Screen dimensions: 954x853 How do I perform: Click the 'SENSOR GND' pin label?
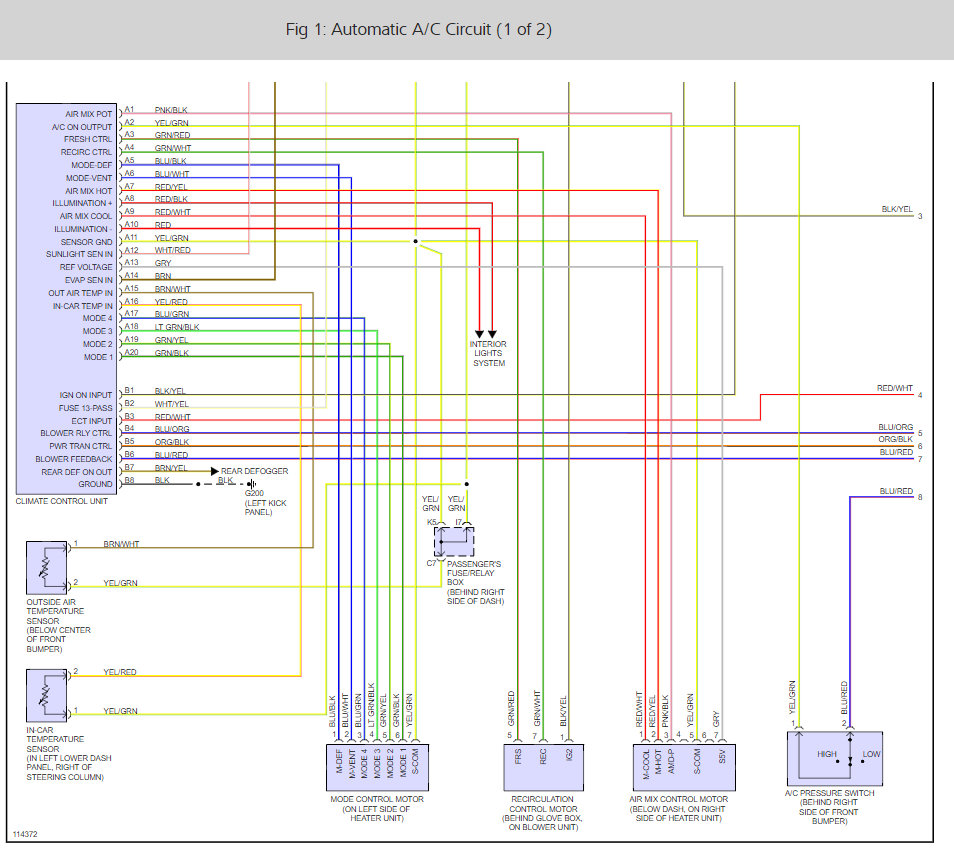coord(86,242)
